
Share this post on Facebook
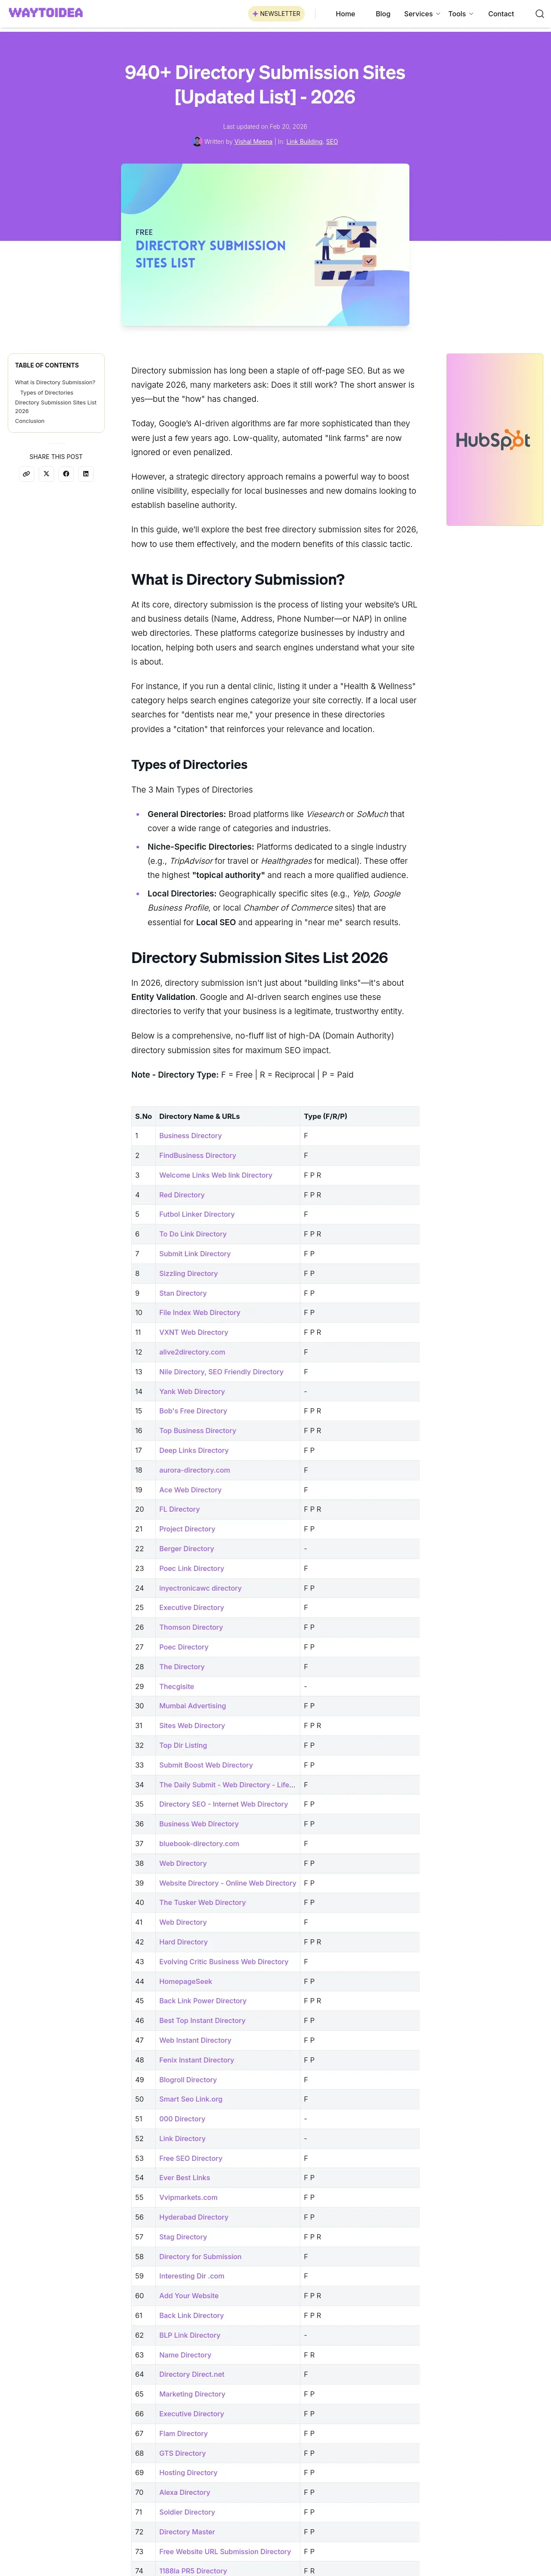point(66,474)
